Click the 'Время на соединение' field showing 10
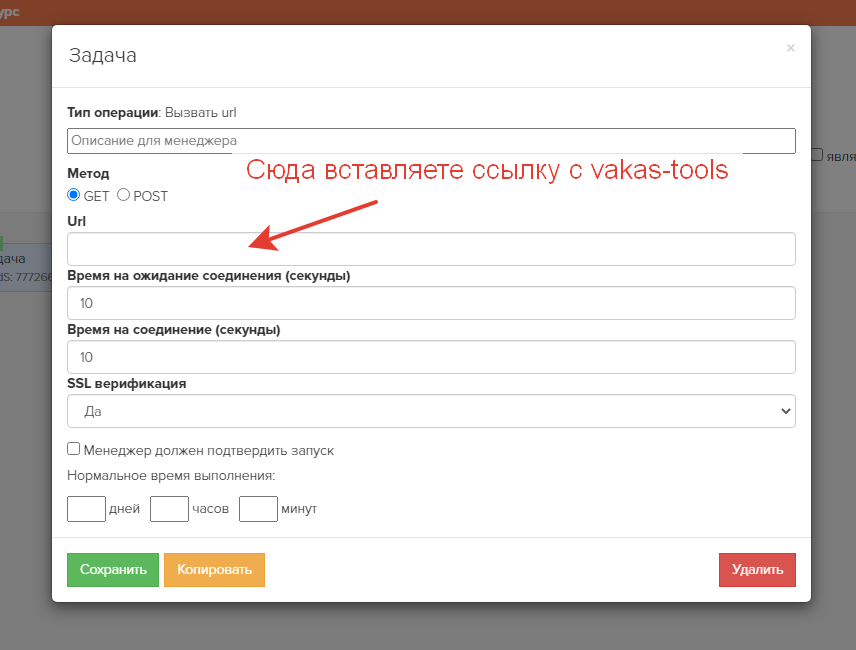The height and width of the screenshot is (650, 856). [430, 356]
